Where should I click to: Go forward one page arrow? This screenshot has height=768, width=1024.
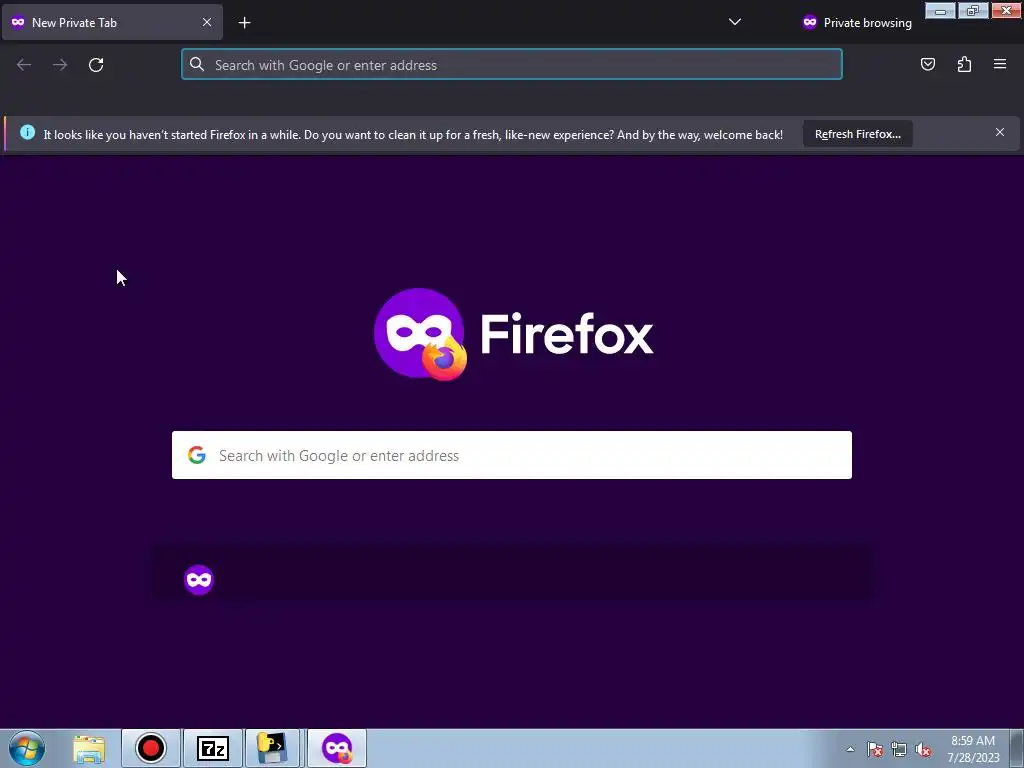[60, 65]
